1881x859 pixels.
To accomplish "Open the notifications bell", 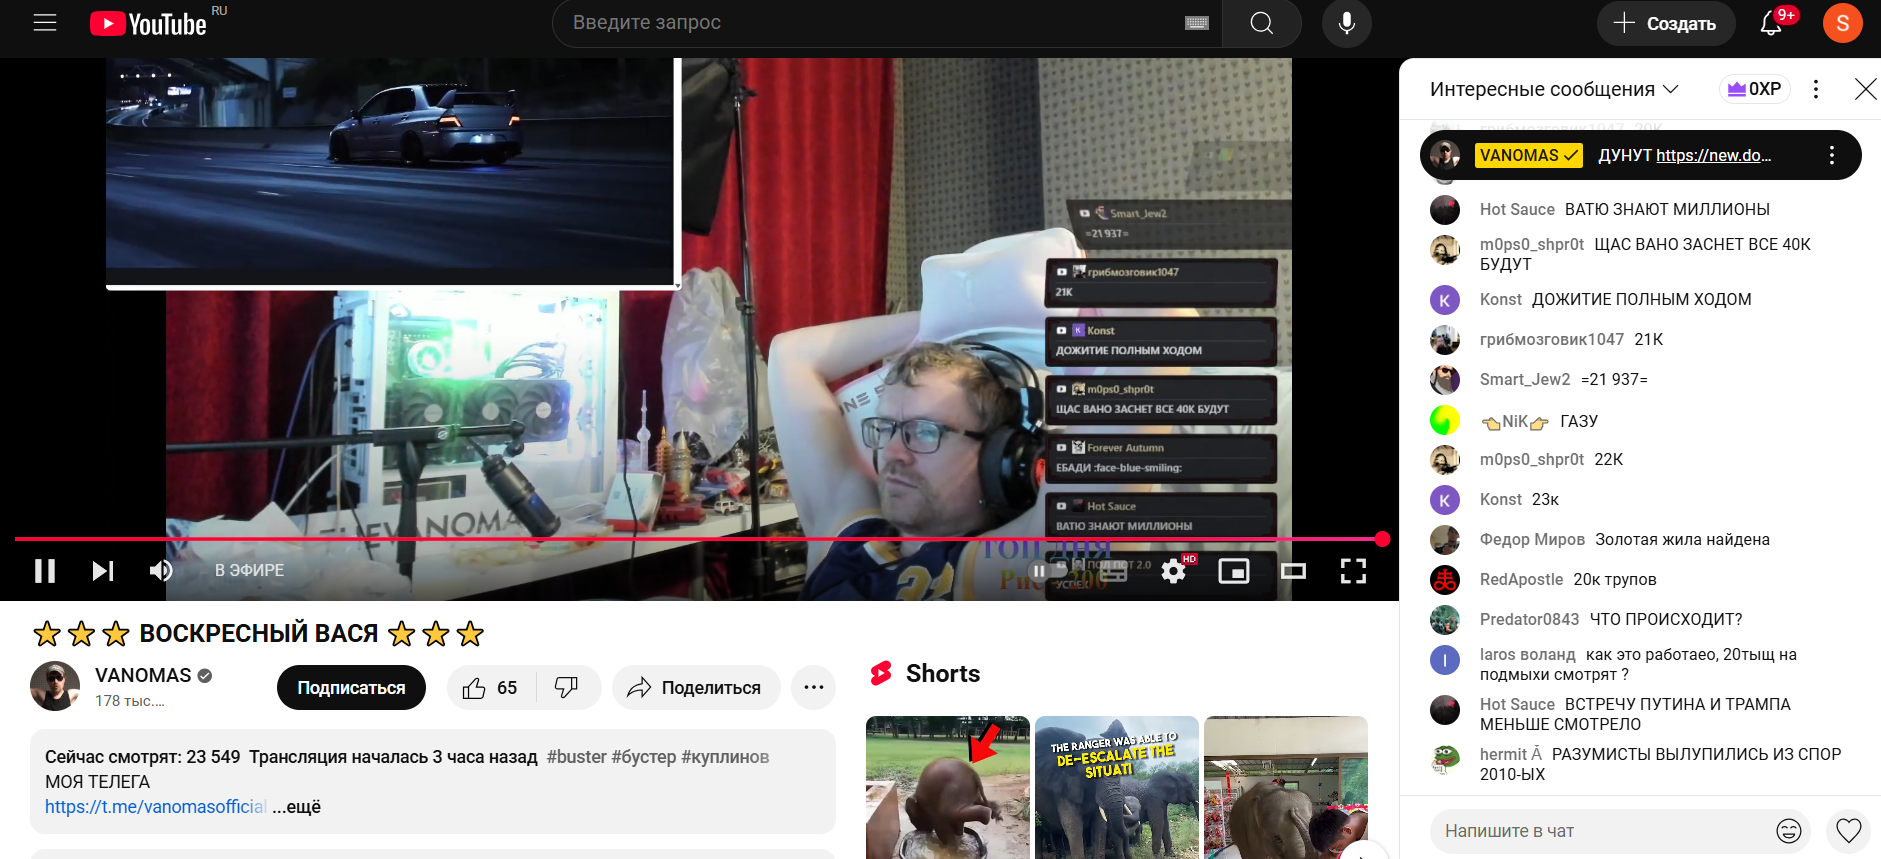I will pos(1771,23).
